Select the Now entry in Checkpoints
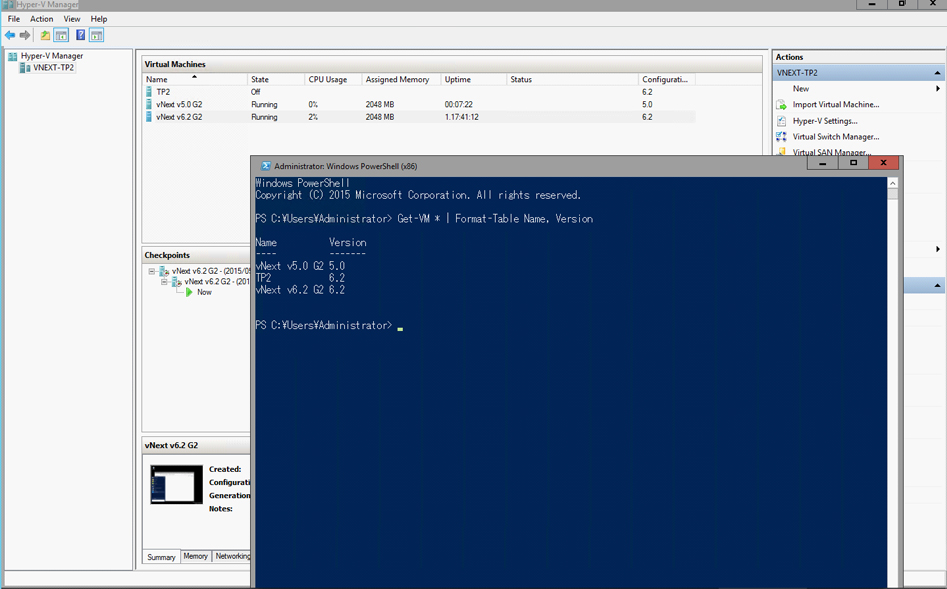 (x=204, y=292)
